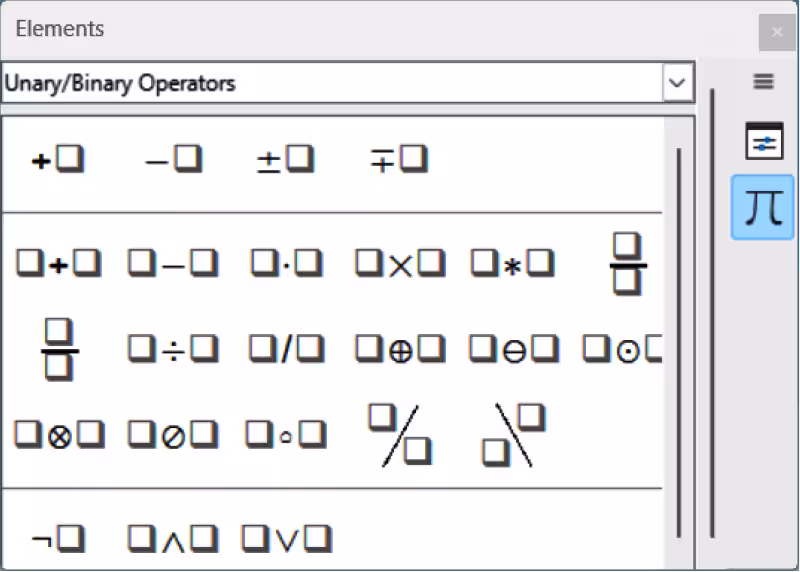
Task: Select the logical AND operator
Action: [172, 538]
